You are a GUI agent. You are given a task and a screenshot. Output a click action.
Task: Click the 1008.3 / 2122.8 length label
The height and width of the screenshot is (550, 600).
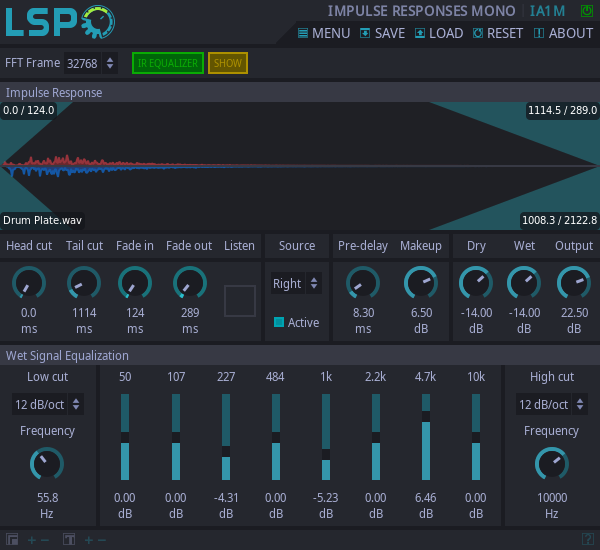click(559, 220)
